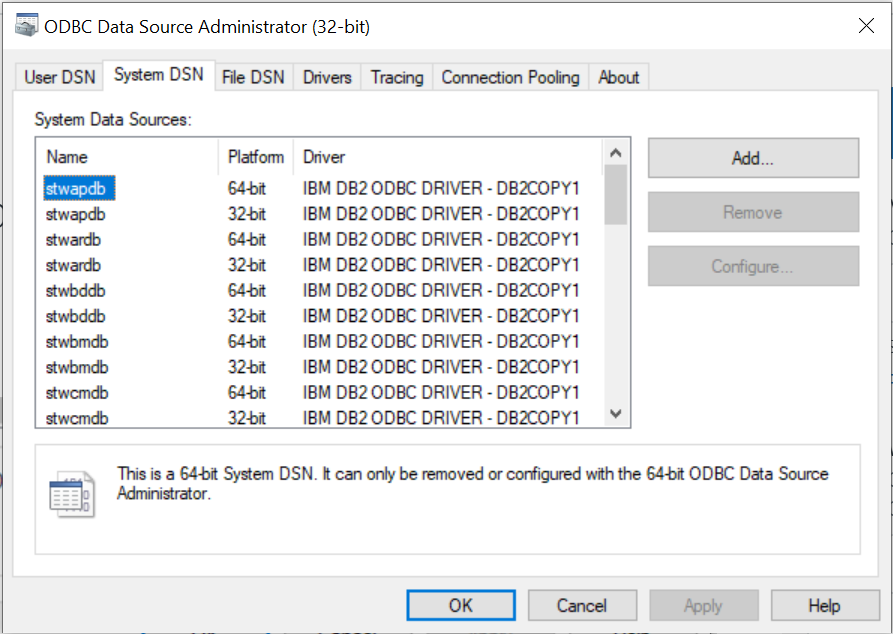Switch to the User DSN tab
893x634 pixels.
pyautogui.click(x=60, y=77)
